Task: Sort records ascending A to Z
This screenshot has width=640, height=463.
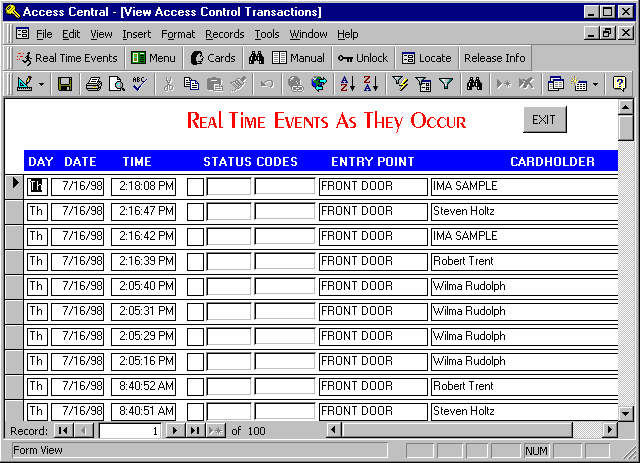Action: [347, 84]
